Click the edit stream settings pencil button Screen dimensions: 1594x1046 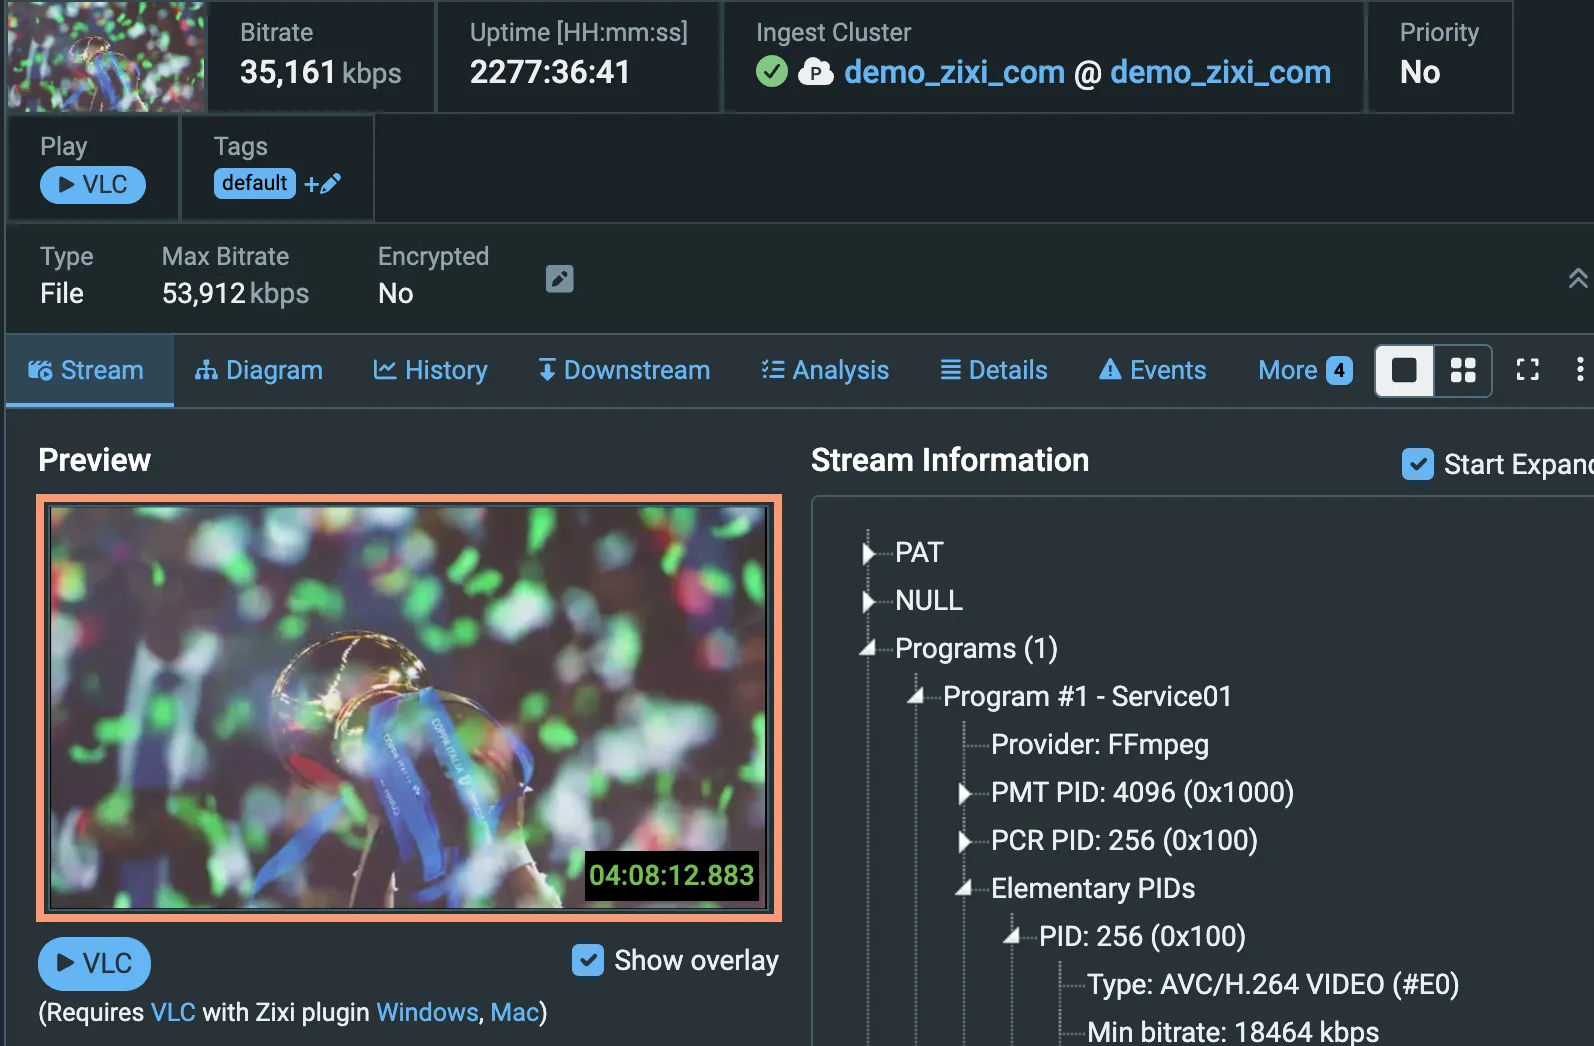[560, 279]
